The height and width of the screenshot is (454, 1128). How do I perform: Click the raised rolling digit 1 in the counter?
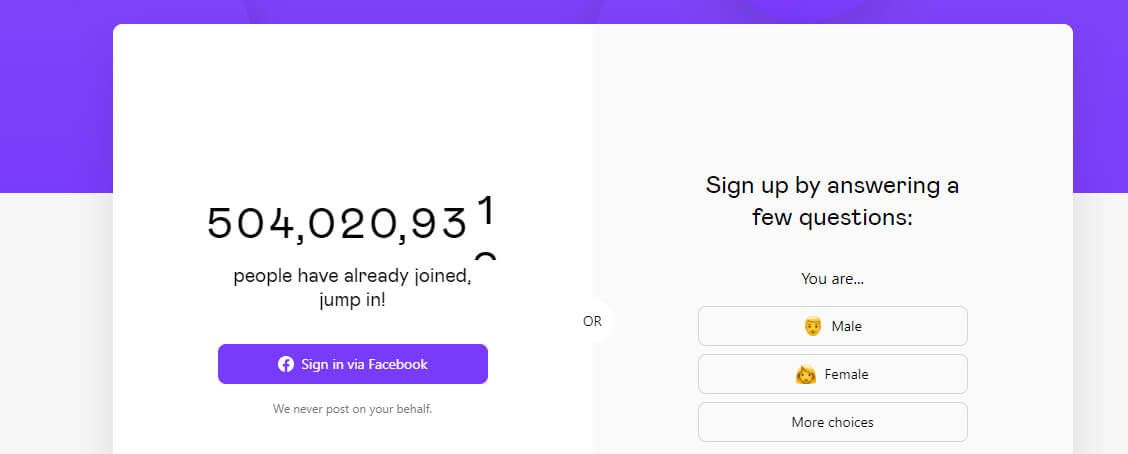tap(487, 211)
